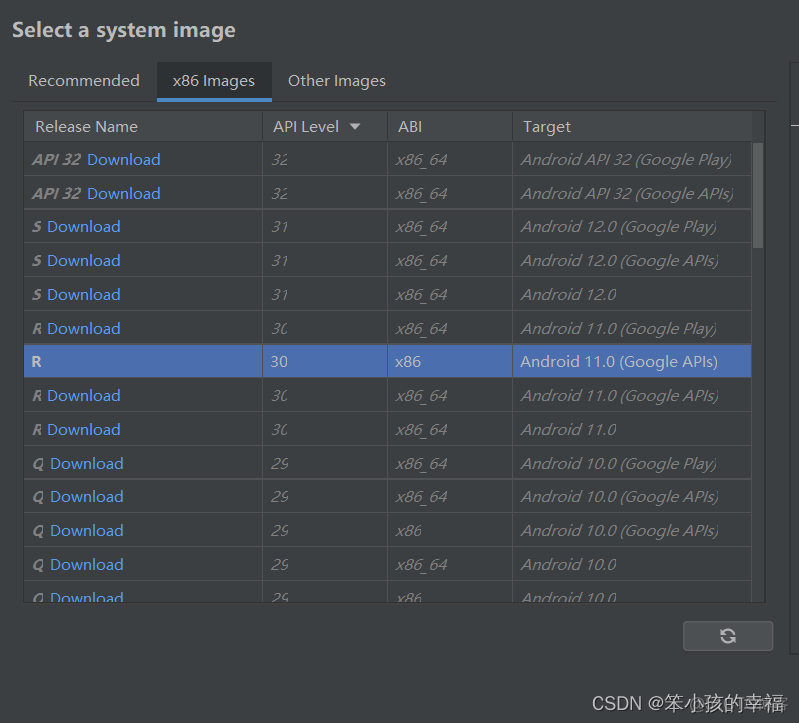Click the refresh icon button below the table
This screenshot has height=723, width=799.
pyautogui.click(x=727, y=636)
